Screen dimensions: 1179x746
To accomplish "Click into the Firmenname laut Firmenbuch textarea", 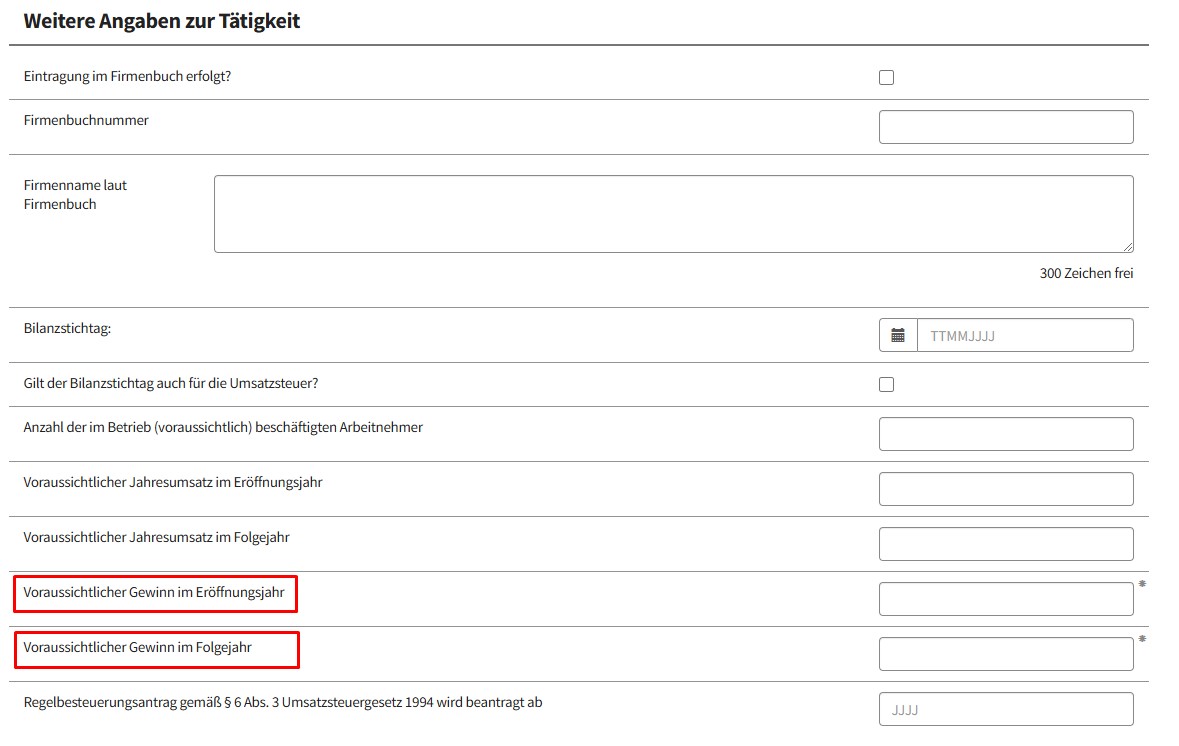I will click(672, 214).
